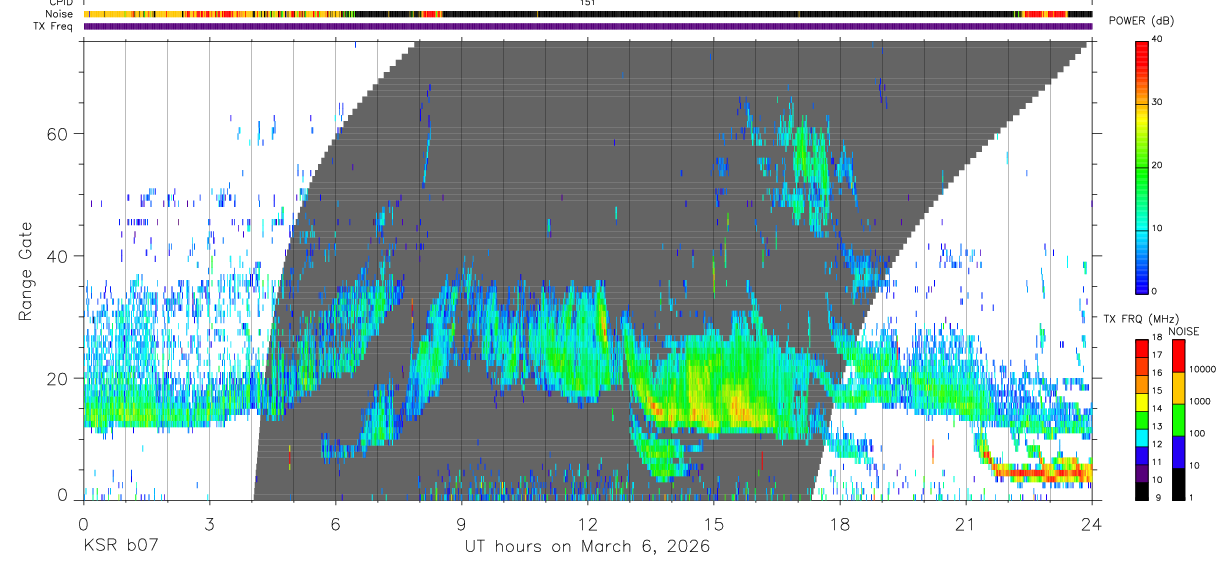Click the 'Range Gate' vertical axis title
This screenshot has width=1228, height=567.
click(x=24, y=272)
